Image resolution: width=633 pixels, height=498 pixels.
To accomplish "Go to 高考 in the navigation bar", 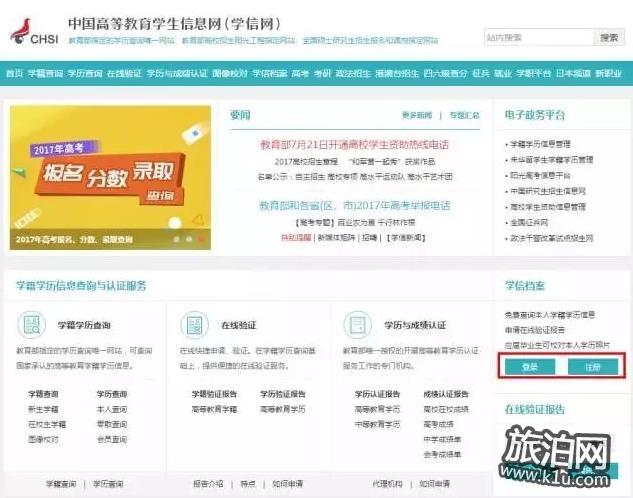I will tap(300, 73).
